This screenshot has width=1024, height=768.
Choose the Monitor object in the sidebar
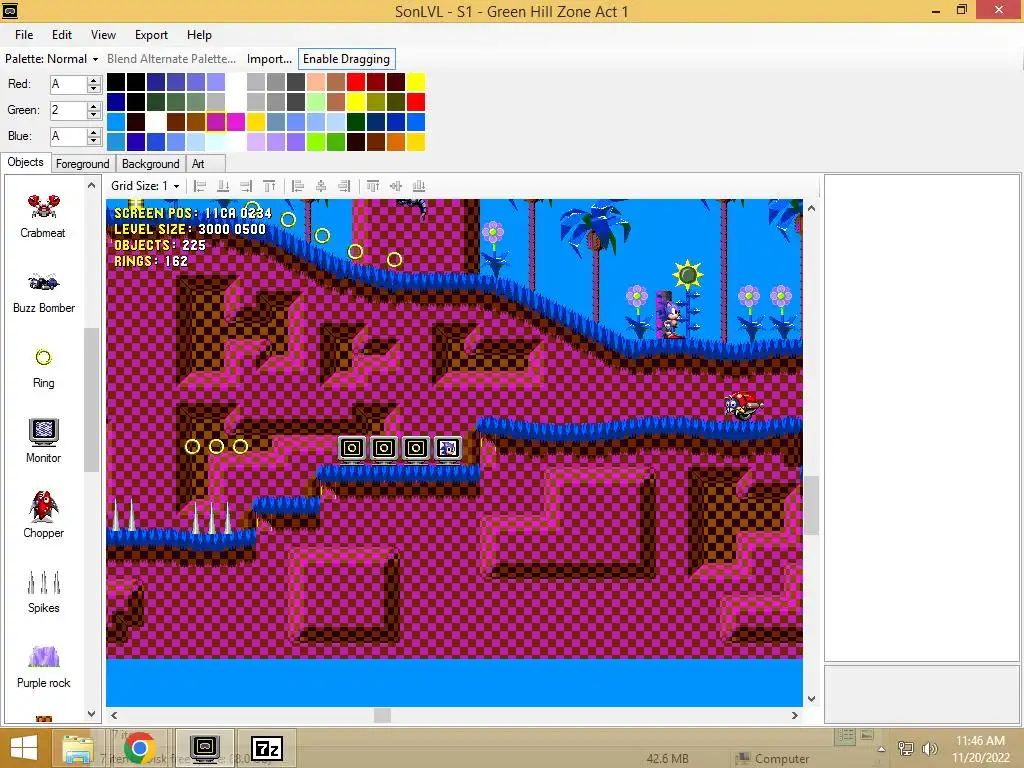tap(43, 441)
